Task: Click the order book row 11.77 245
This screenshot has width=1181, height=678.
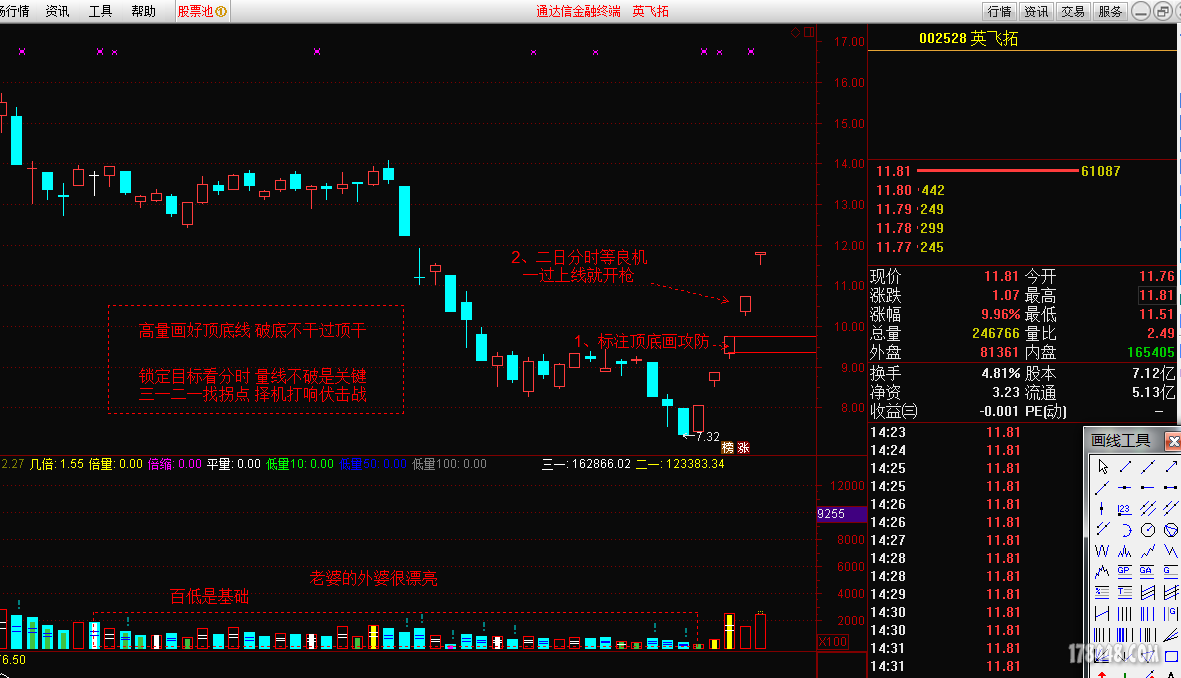Action: pos(910,247)
